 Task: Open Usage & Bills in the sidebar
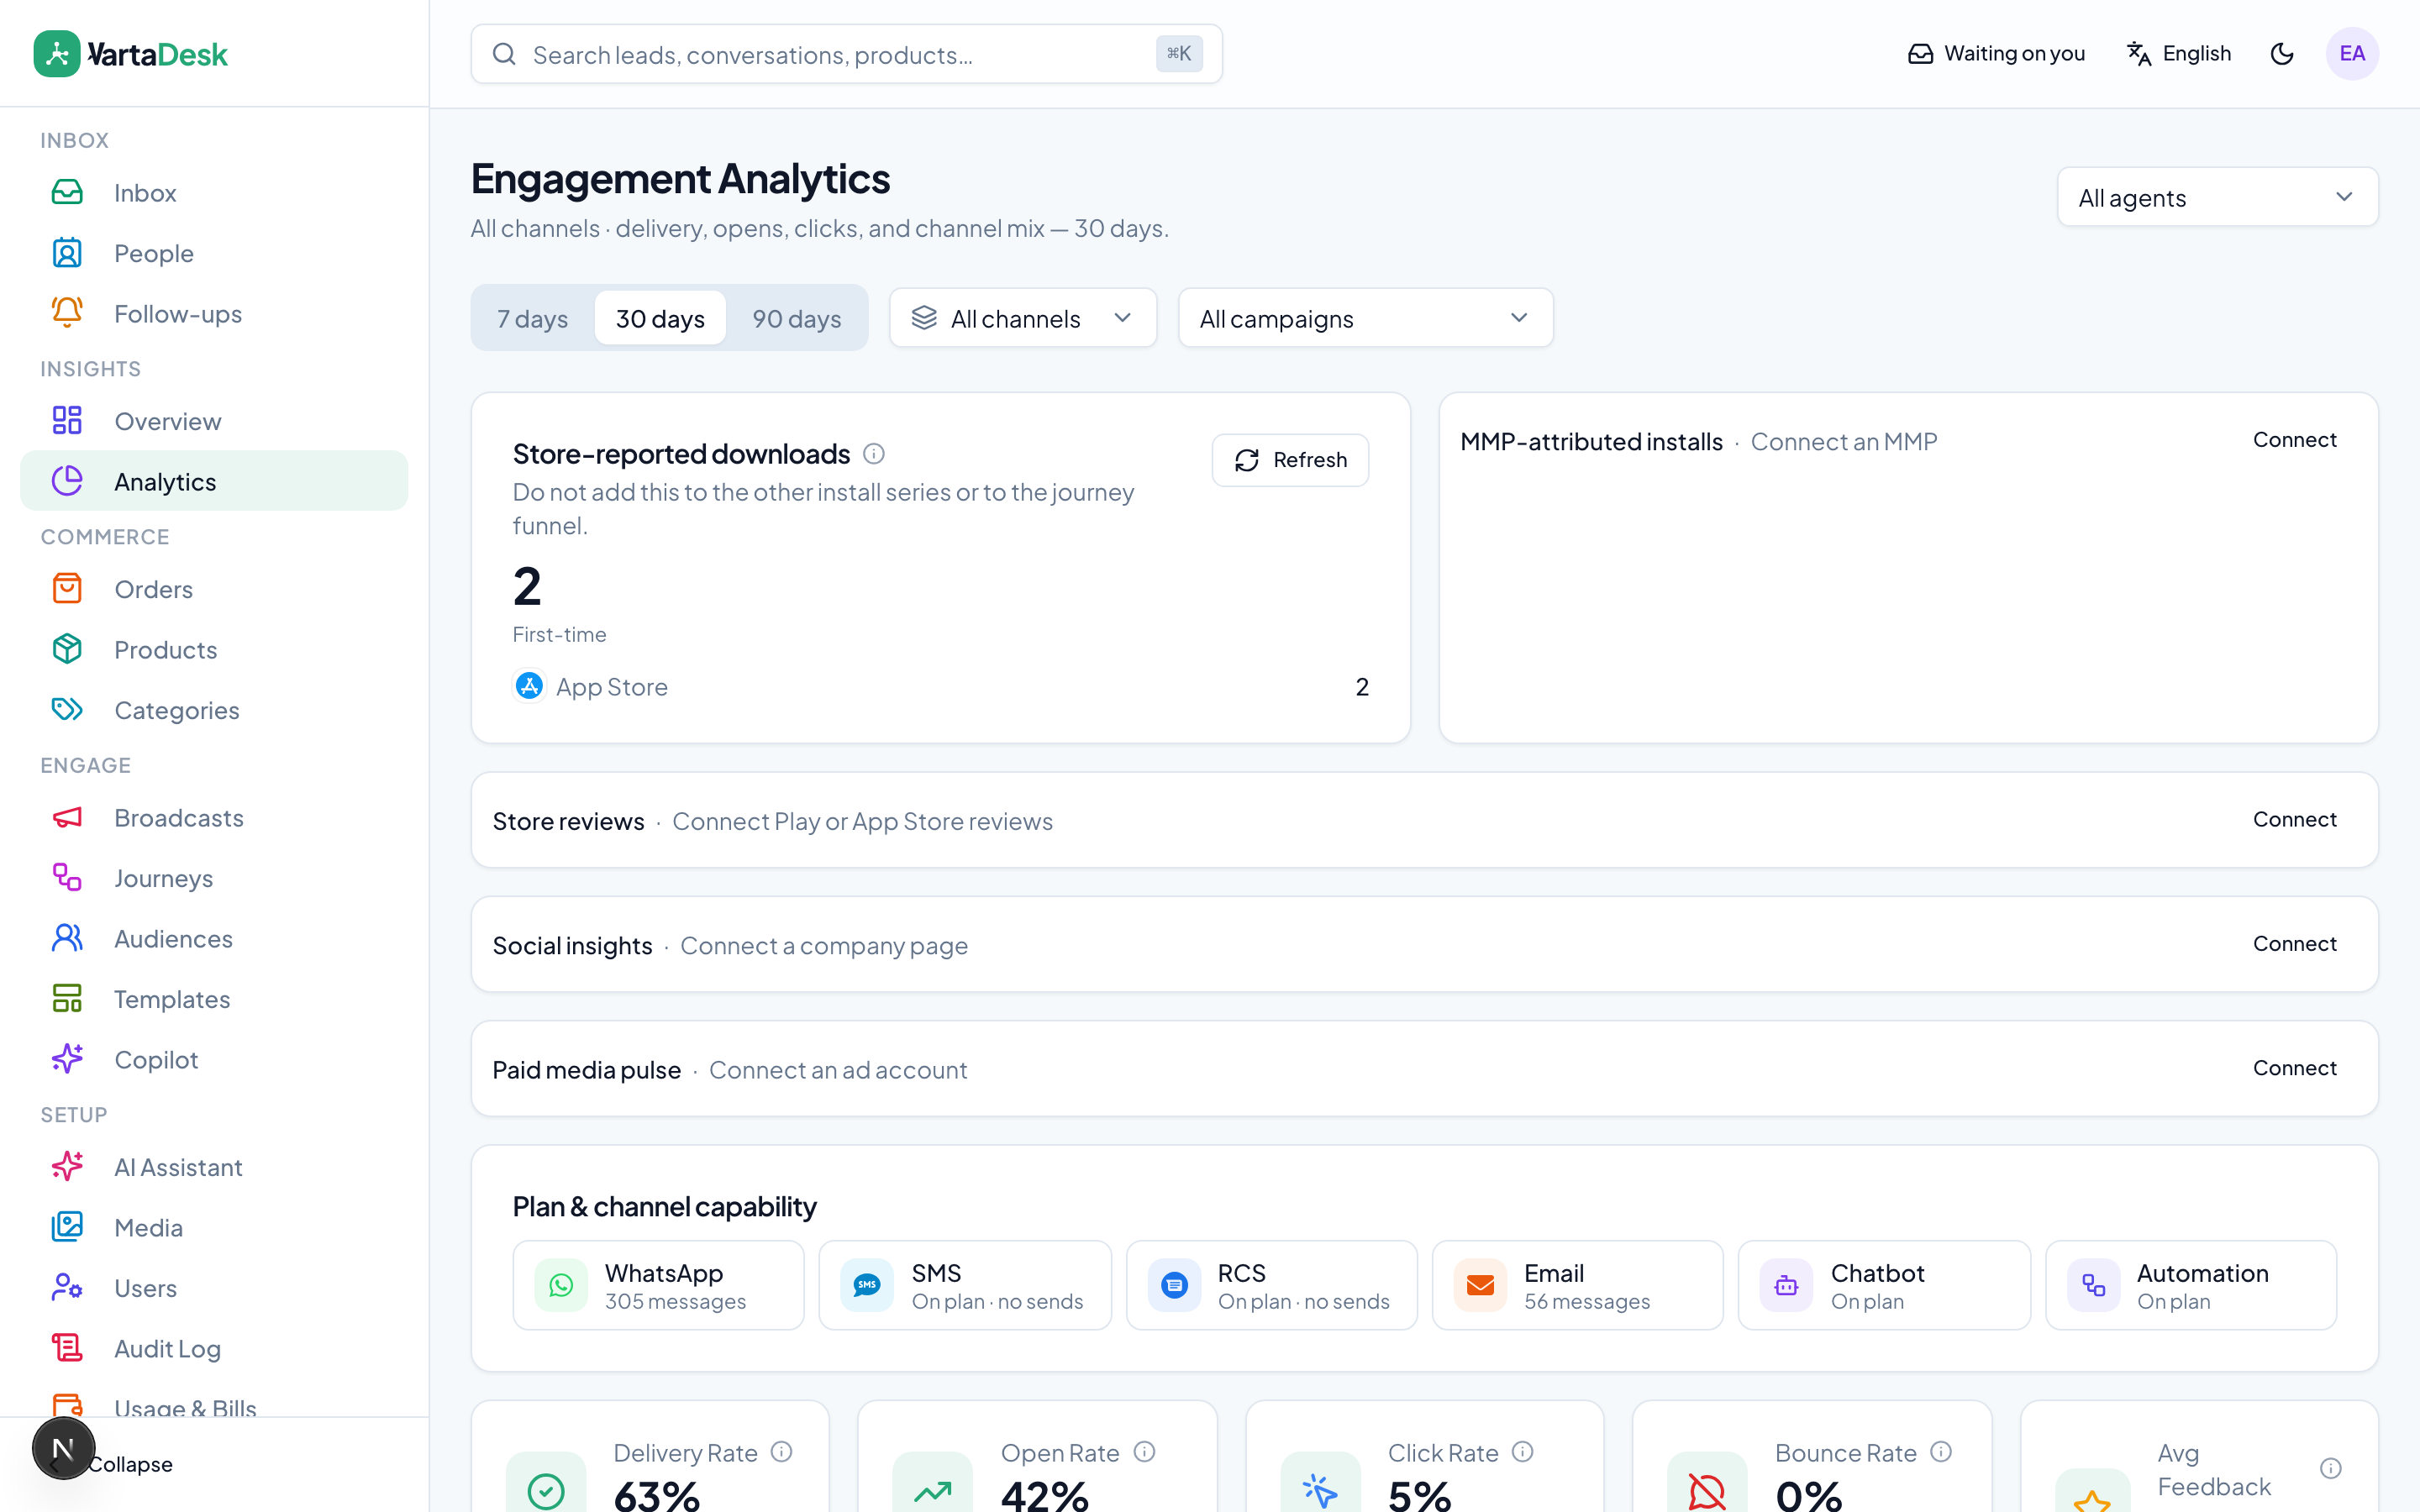tap(214, 1403)
